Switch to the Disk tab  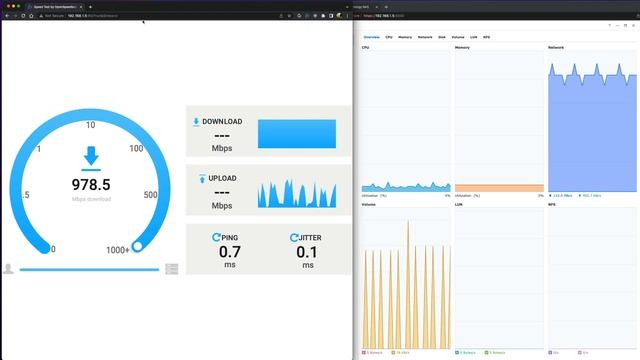[442, 37]
